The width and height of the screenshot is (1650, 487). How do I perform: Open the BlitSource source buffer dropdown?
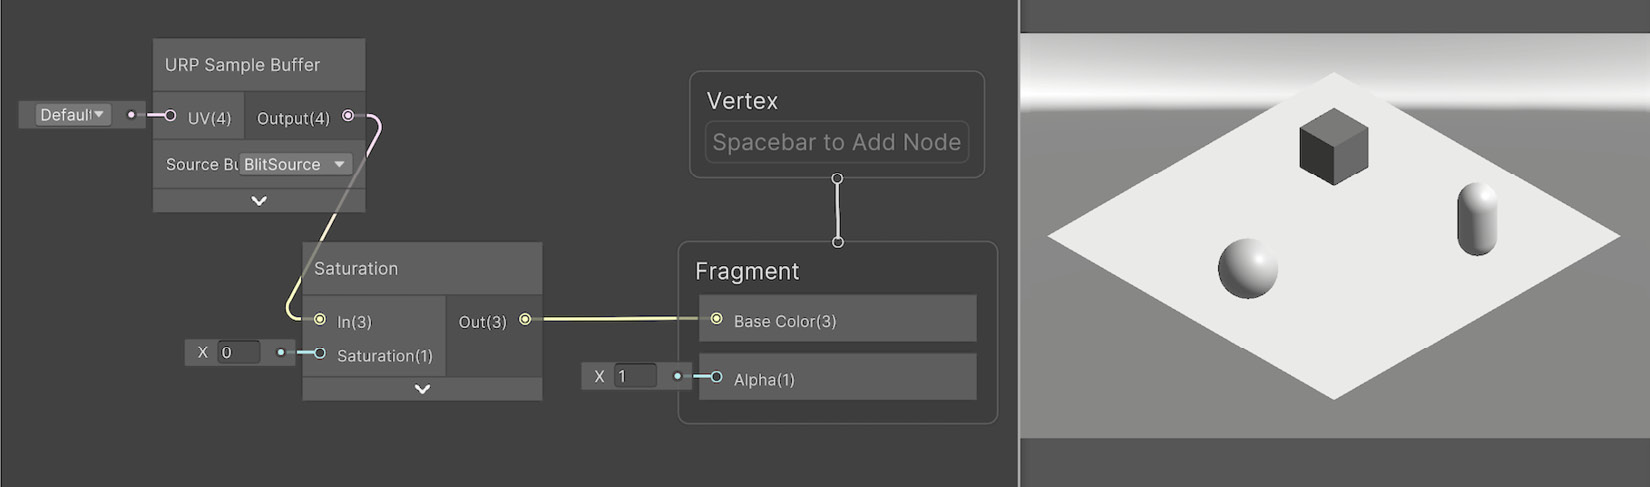click(x=296, y=164)
